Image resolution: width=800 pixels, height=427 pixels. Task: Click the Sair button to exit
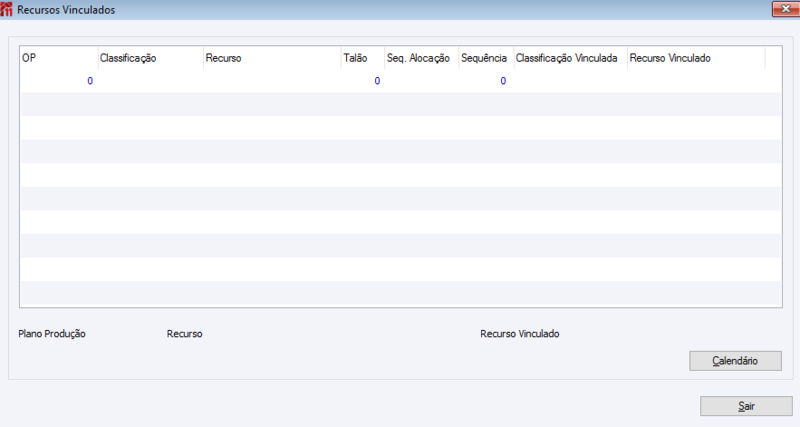point(746,406)
